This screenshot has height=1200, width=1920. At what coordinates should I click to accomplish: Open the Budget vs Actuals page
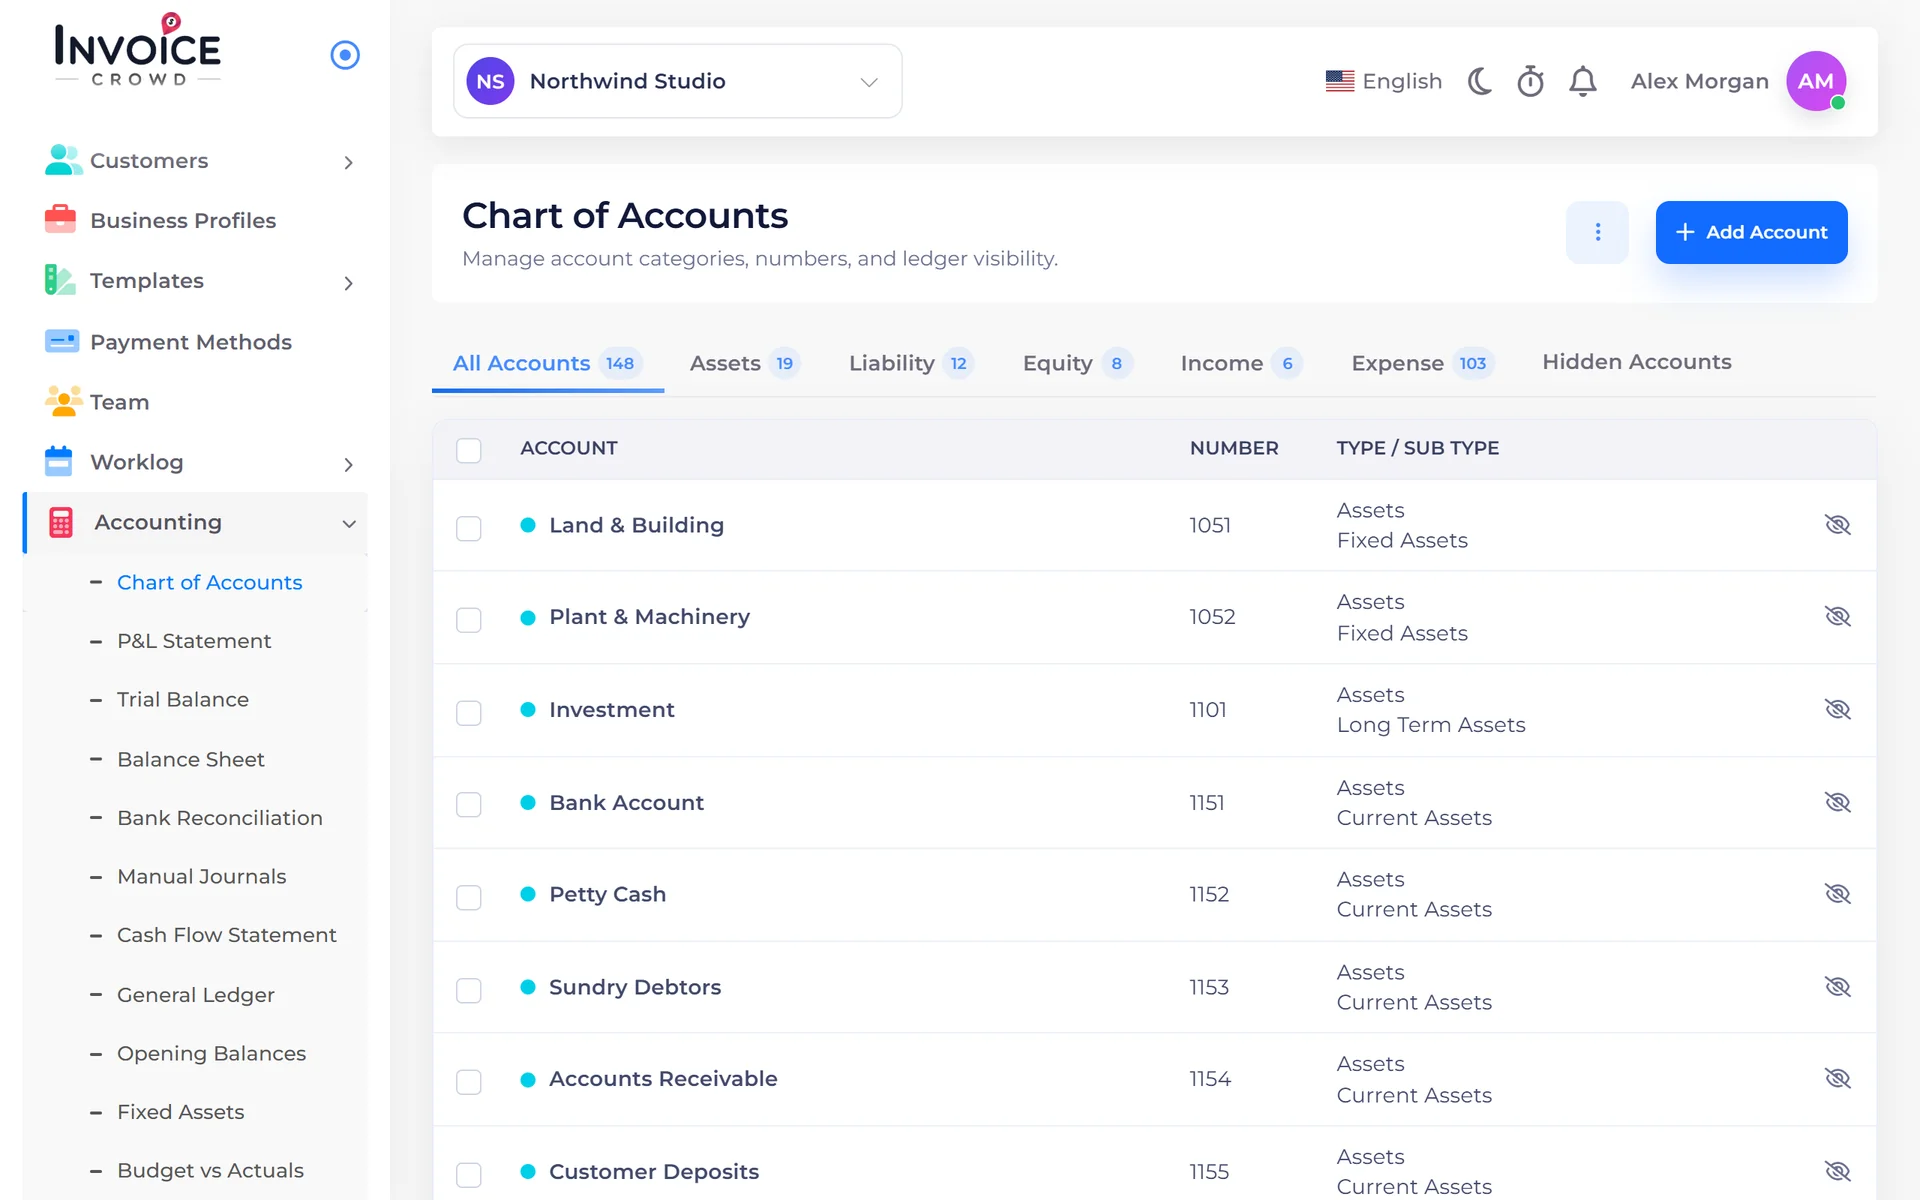pos(211,1171)
